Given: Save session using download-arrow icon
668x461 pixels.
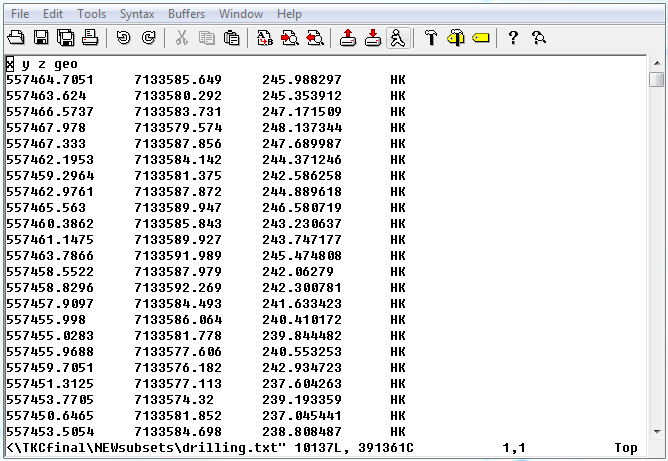Looking at the screenshot, I should pos(373,38).
